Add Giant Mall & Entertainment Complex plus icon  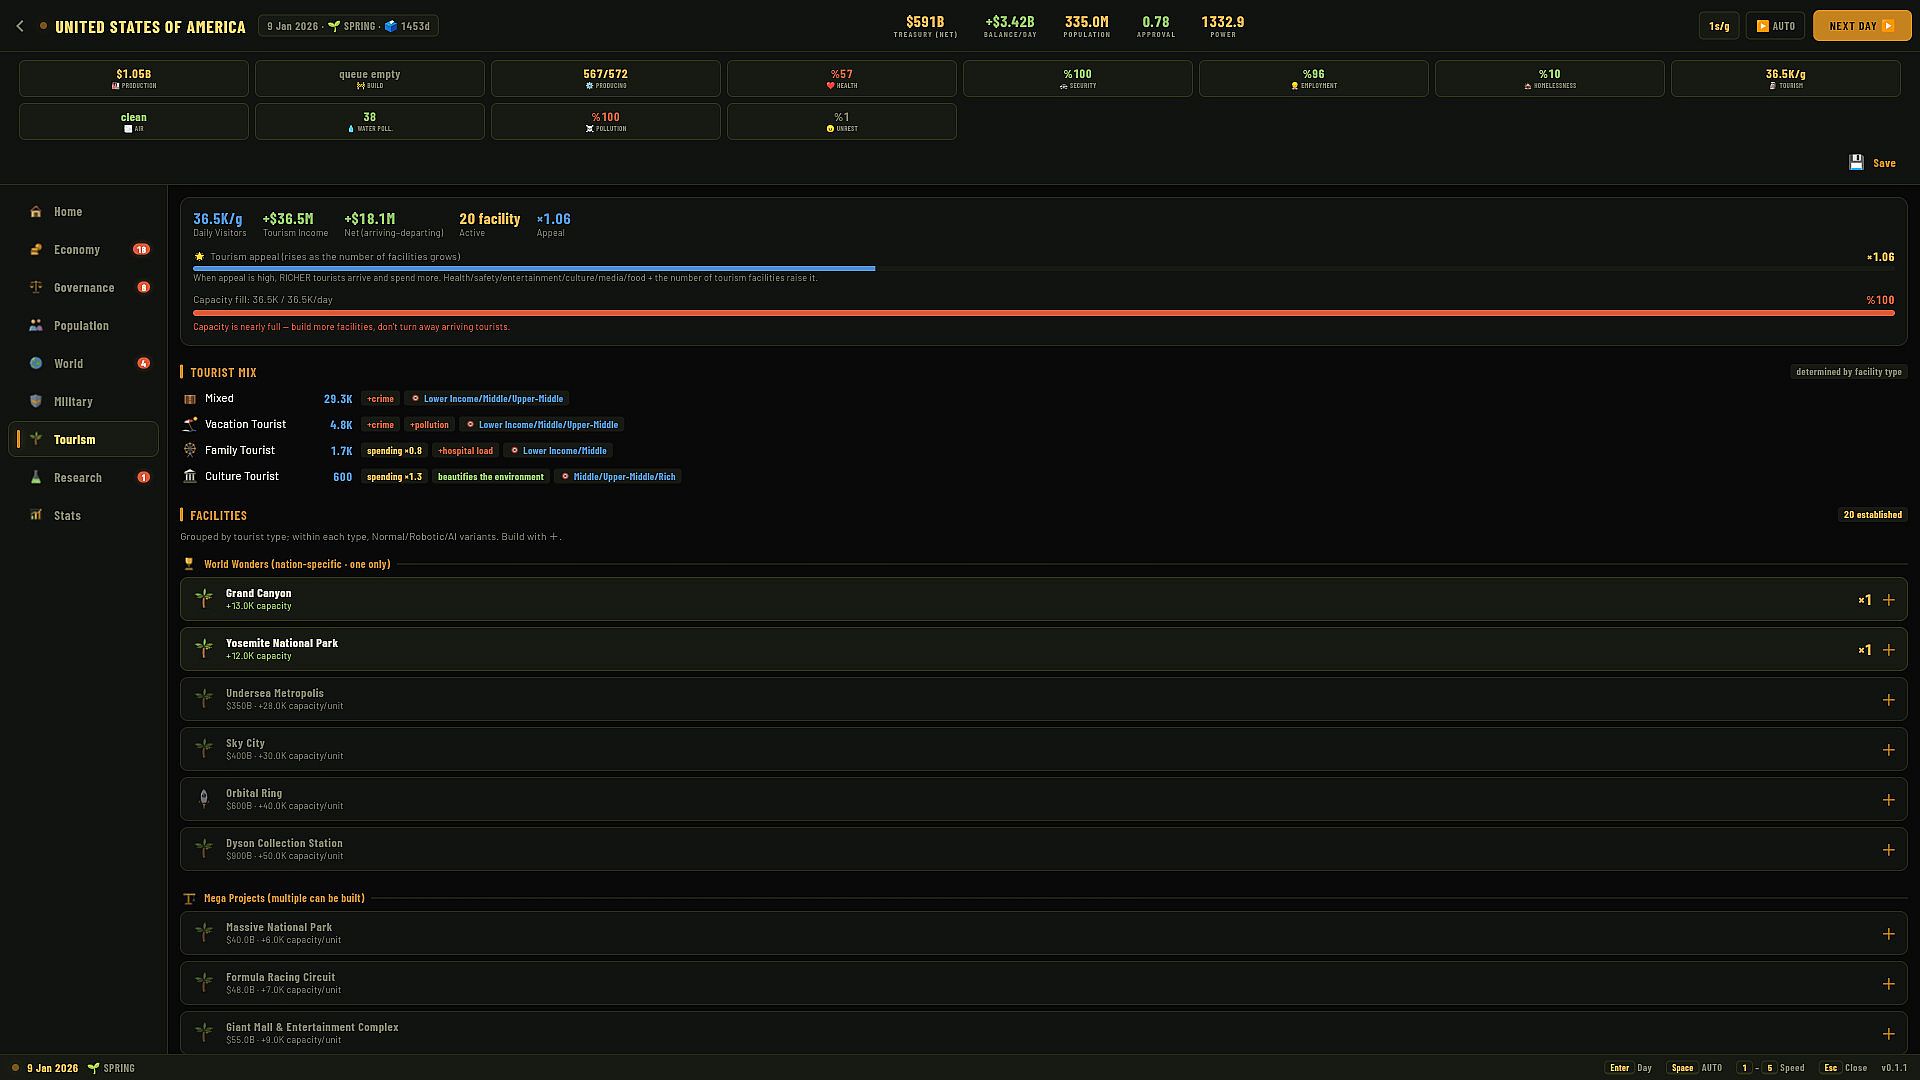click(1888, 1034)
